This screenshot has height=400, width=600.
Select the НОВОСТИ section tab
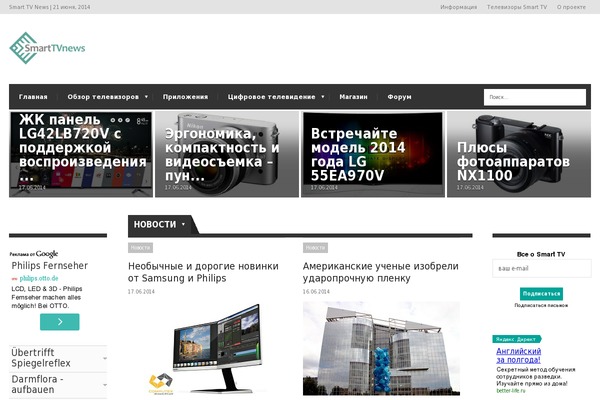point(155,224)
